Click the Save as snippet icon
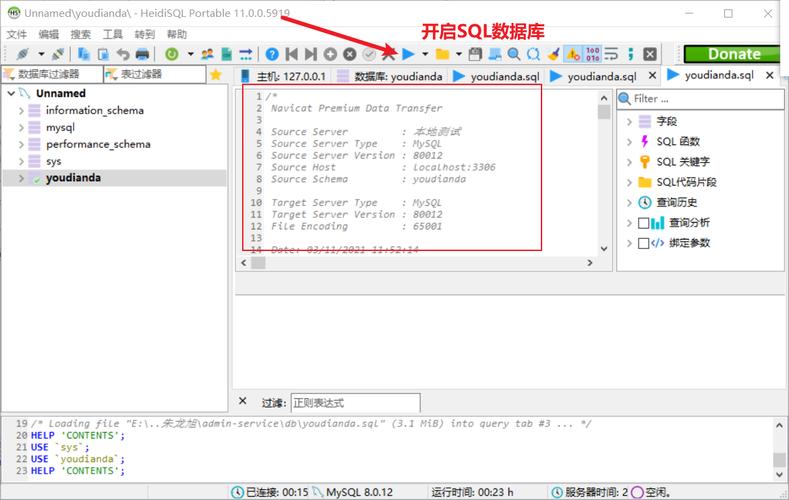This screenshot has height=500, width=789. (x=495, y=54)
